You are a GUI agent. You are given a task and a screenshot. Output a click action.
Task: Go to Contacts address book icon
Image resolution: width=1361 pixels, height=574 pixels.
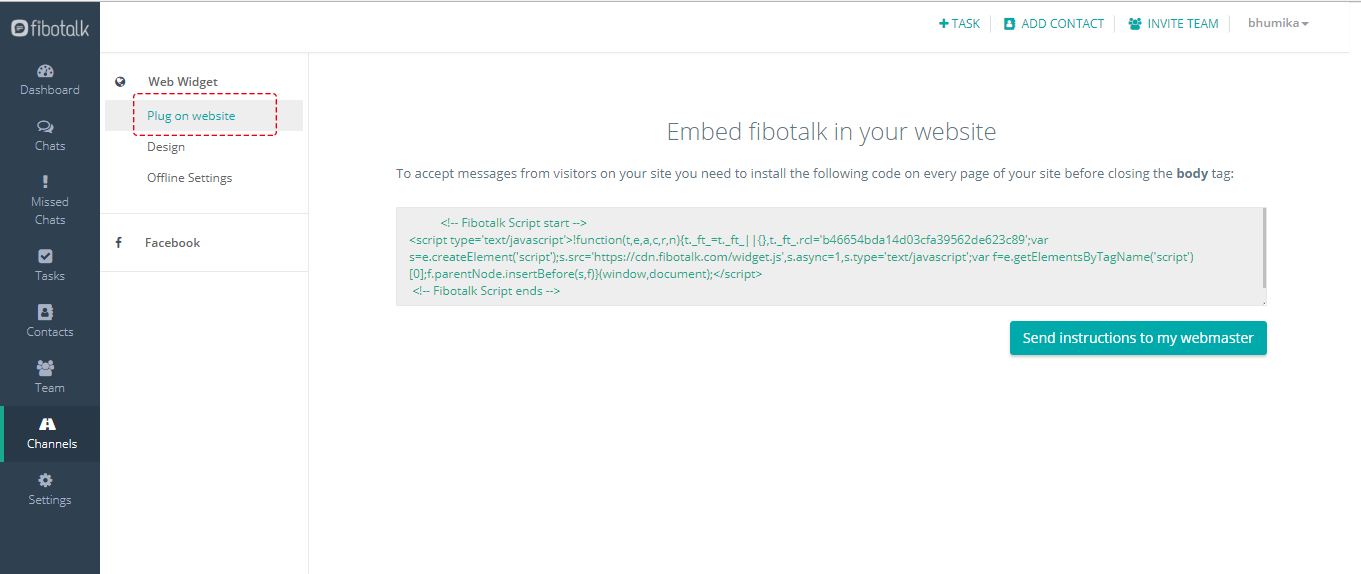pyautogui.click(x=46, y=312)
